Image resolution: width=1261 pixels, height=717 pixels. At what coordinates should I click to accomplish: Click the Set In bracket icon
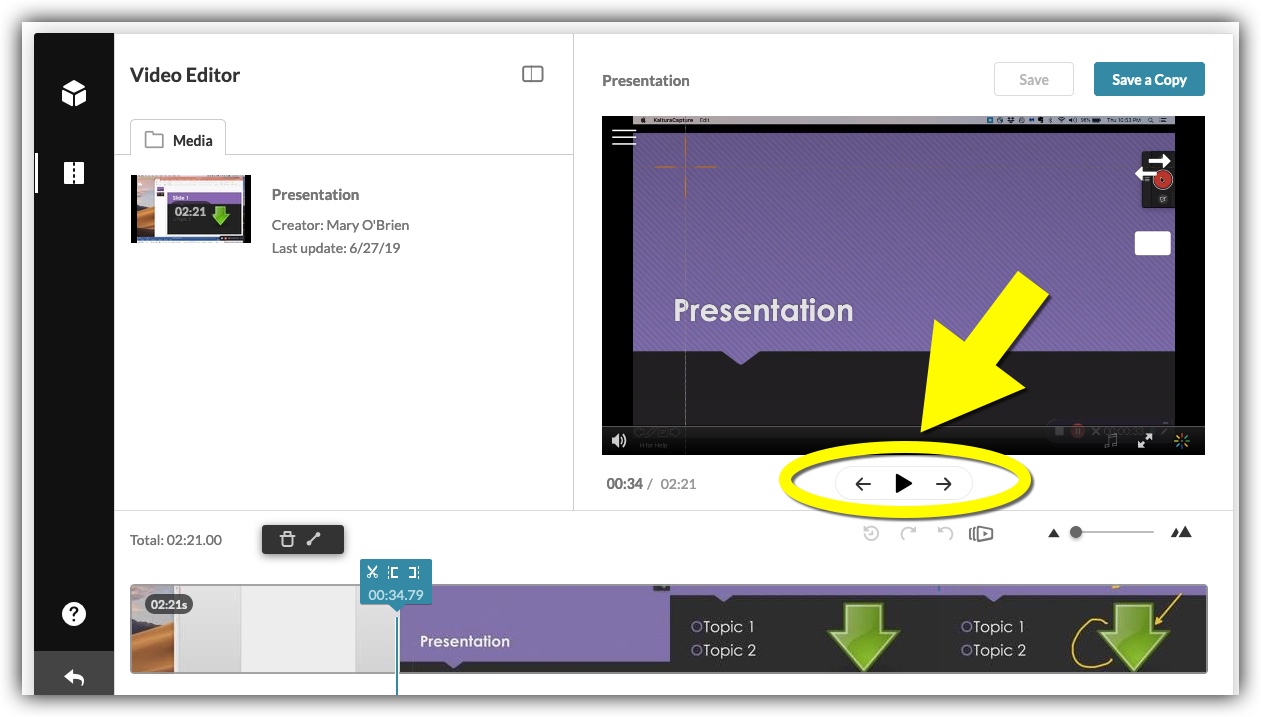pos(394,572)
